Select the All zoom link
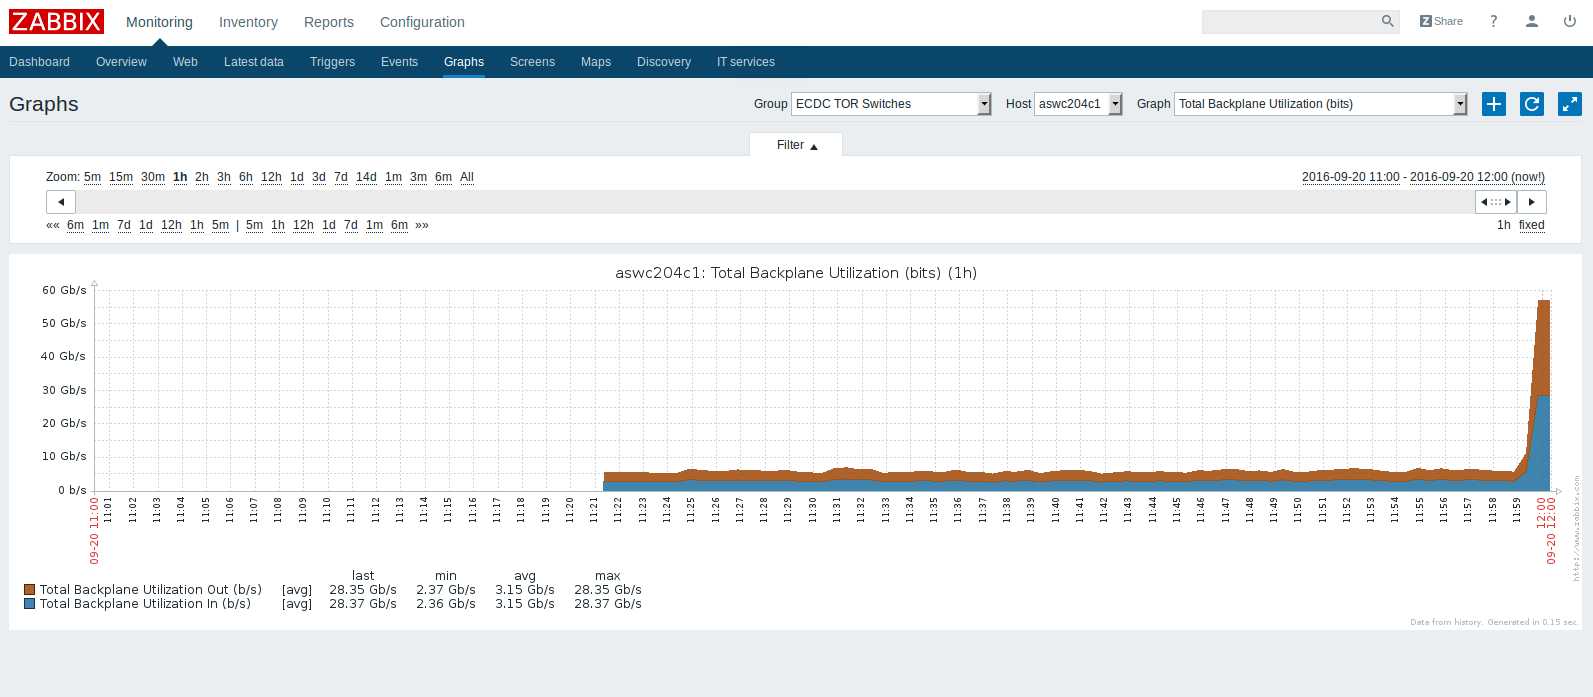This screenshot has width=1593, height=697. [x=466, y=177]
